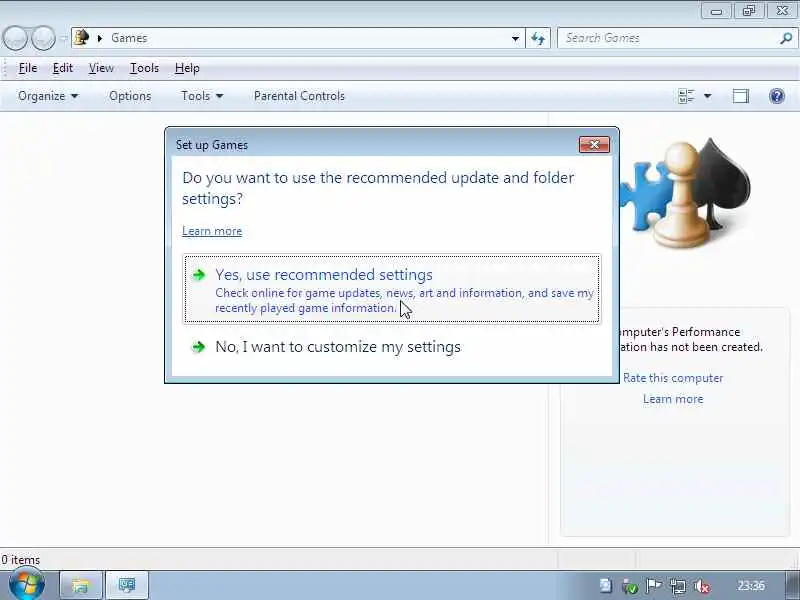Click the network tray icon
Image resolution: width=800 pixels, height=600 pixels.
[678, 586]
